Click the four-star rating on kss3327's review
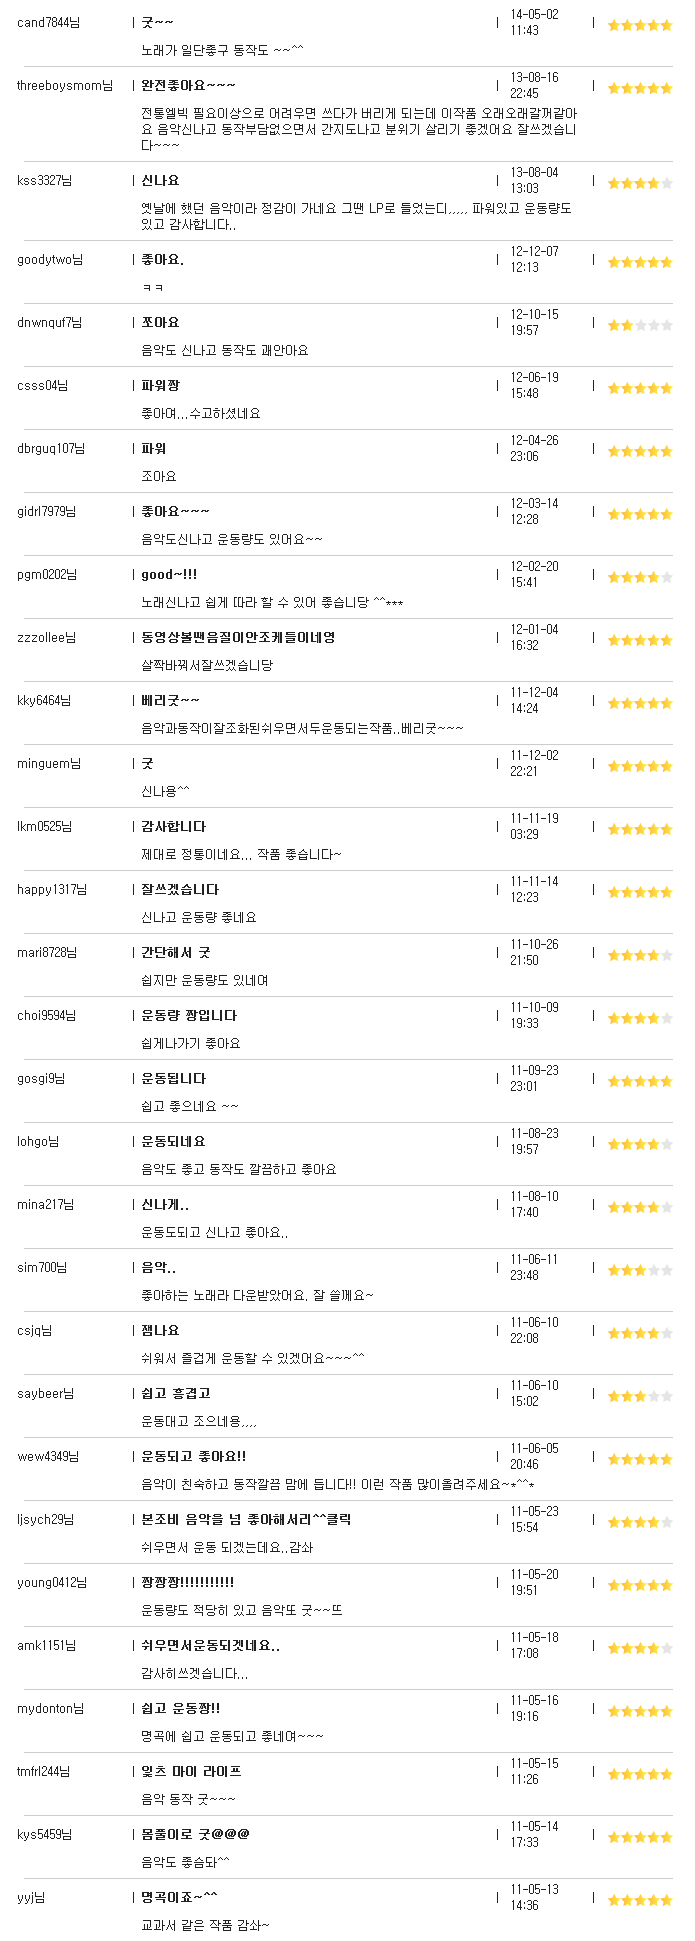Screen dimensions: 695x1941 point(640,183)
